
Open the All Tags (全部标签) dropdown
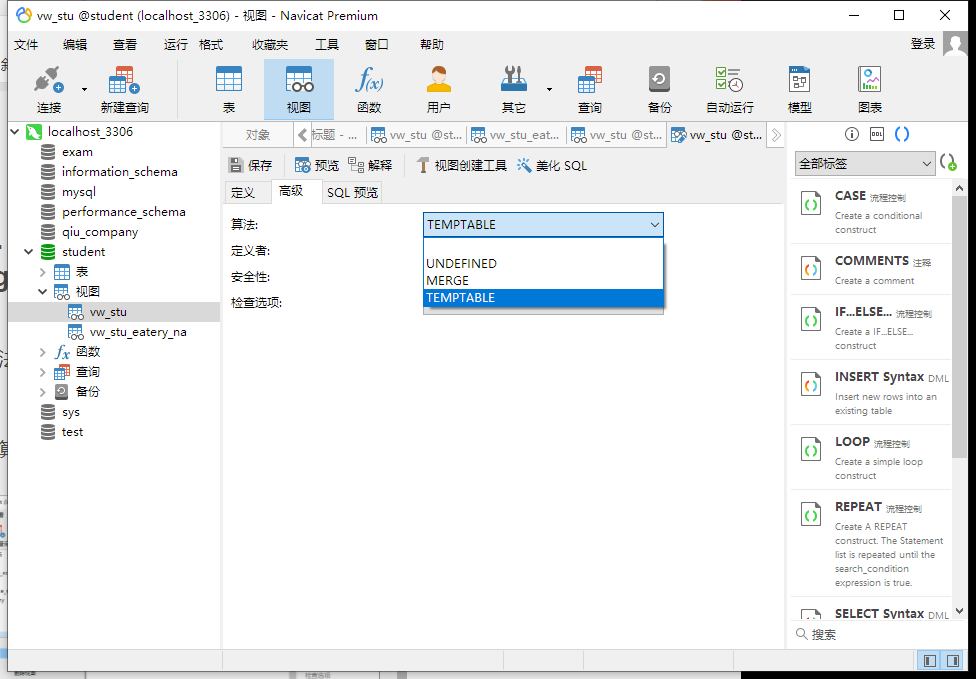click(x=865, y=164)
